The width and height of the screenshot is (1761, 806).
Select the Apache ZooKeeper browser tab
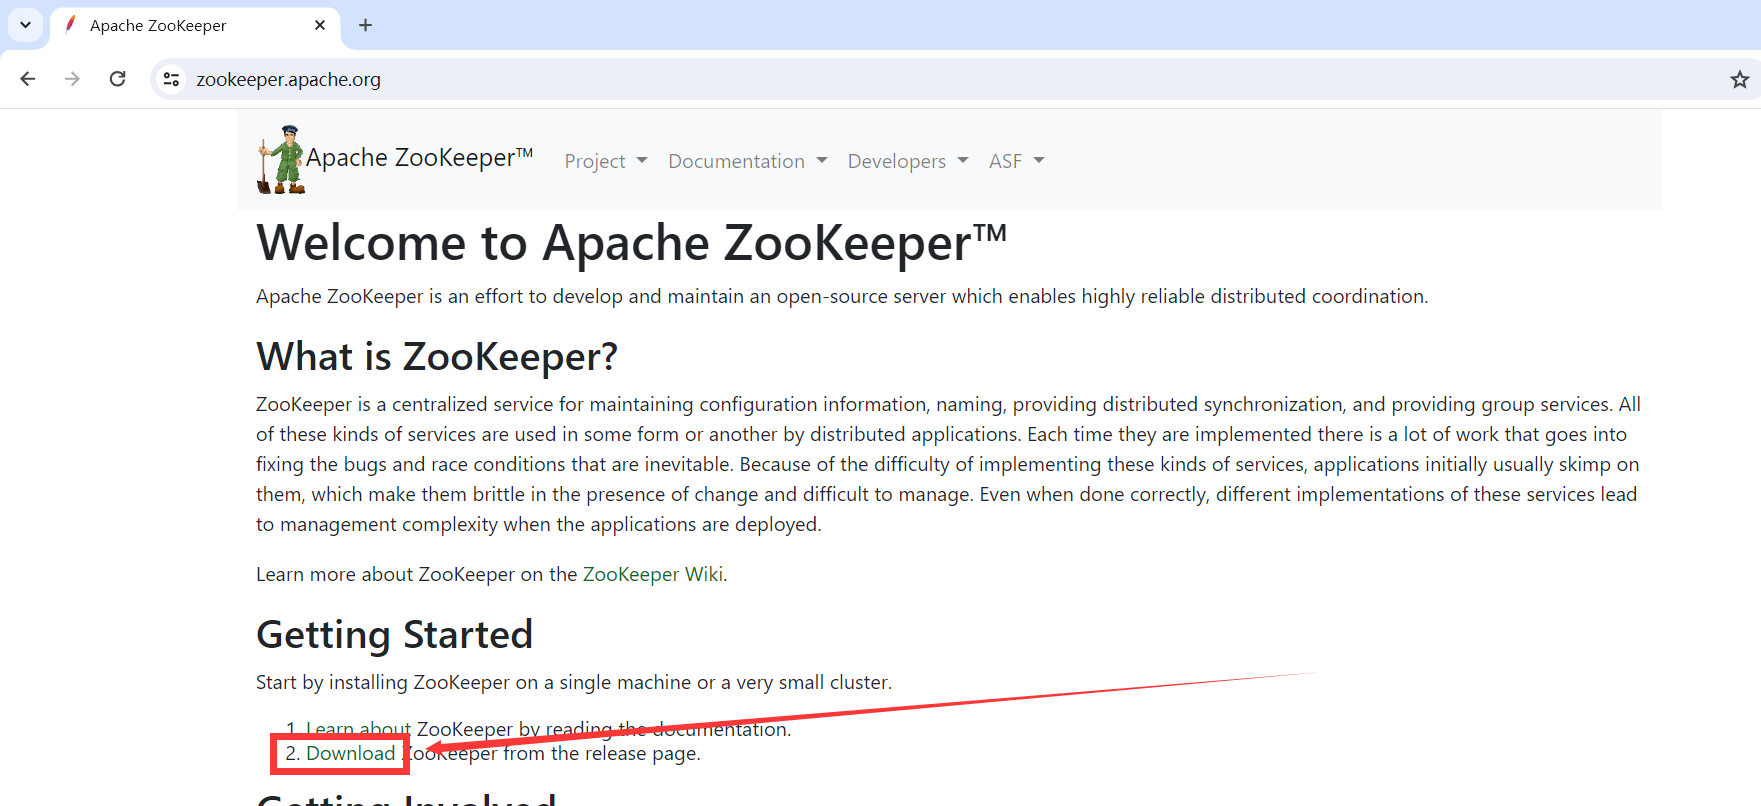coord(195,26)
